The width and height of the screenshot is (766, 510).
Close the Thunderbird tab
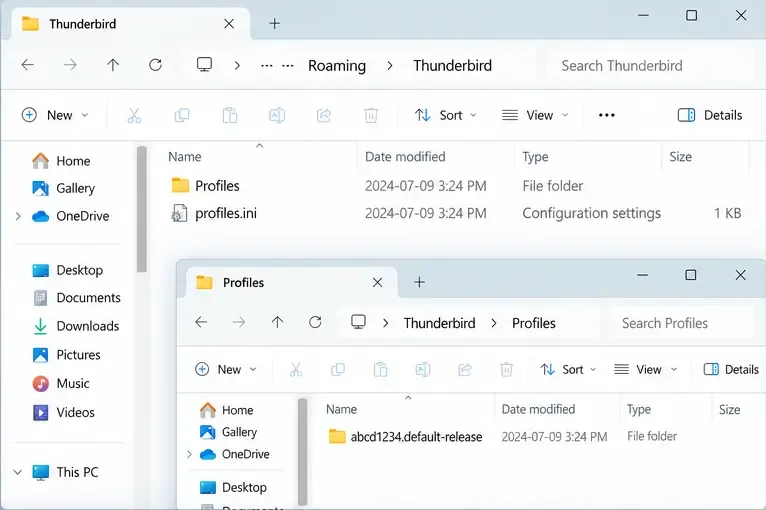coord(229,23)
